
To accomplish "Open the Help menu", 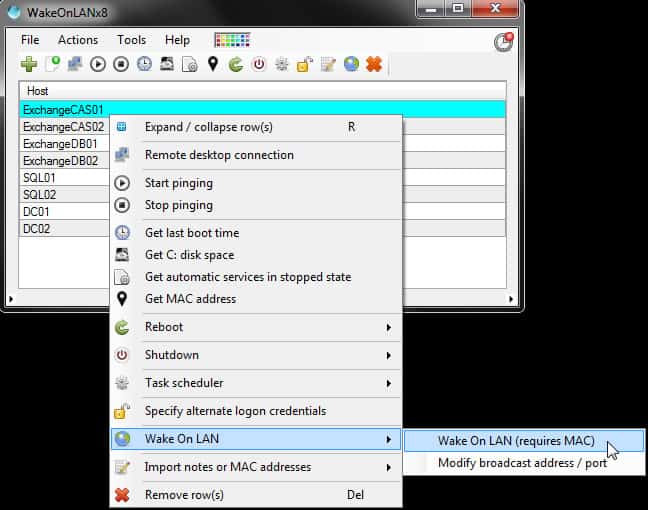I will [x=178, y=40].
